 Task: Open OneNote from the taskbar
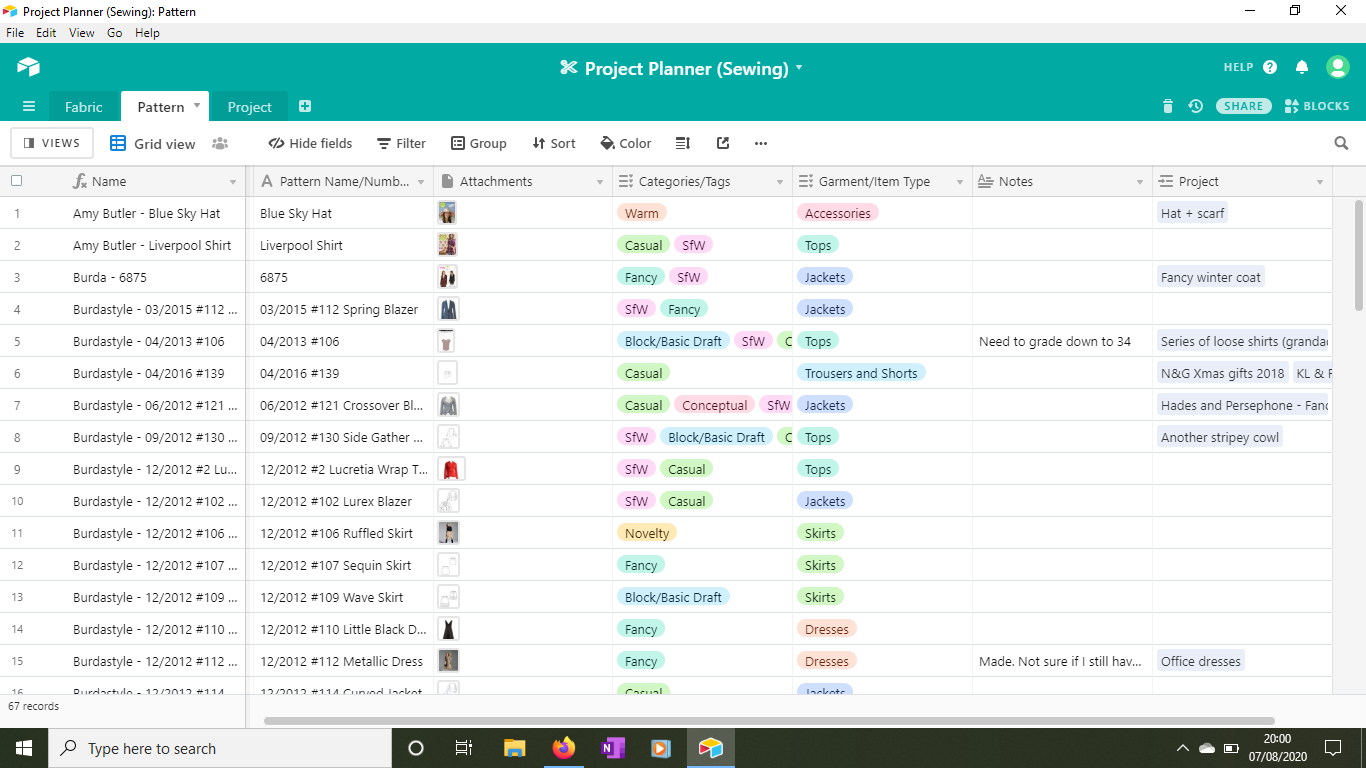[613, 748]
